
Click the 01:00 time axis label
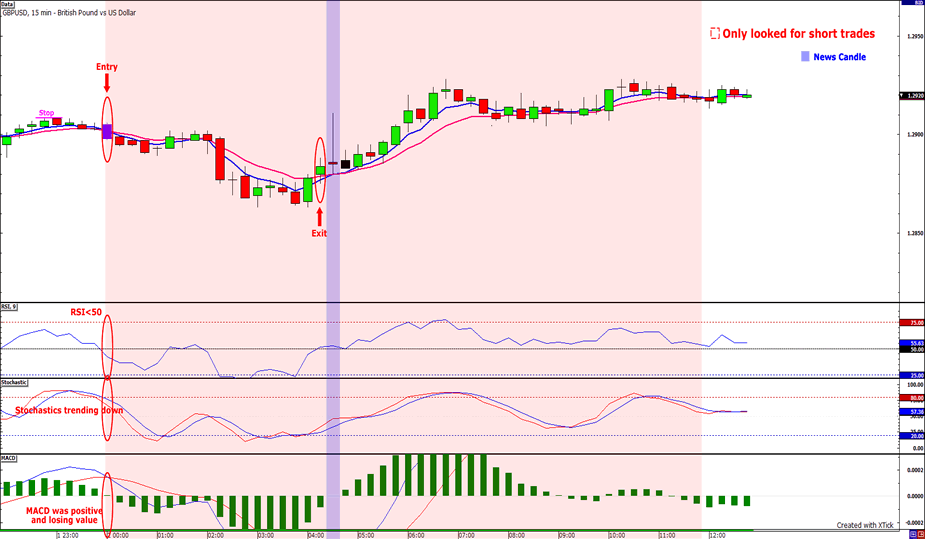[165, 535]
